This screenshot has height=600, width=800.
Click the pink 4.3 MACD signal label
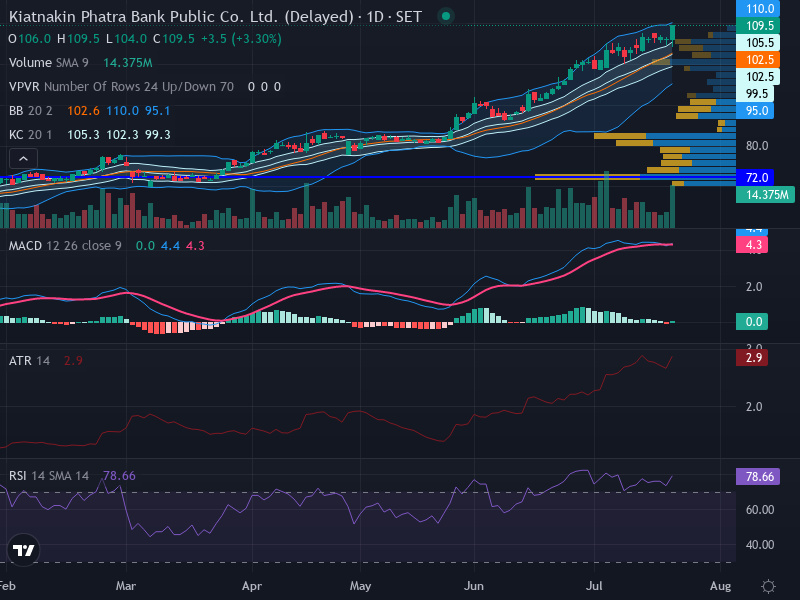pyautogui.click(x=752, y=245)
